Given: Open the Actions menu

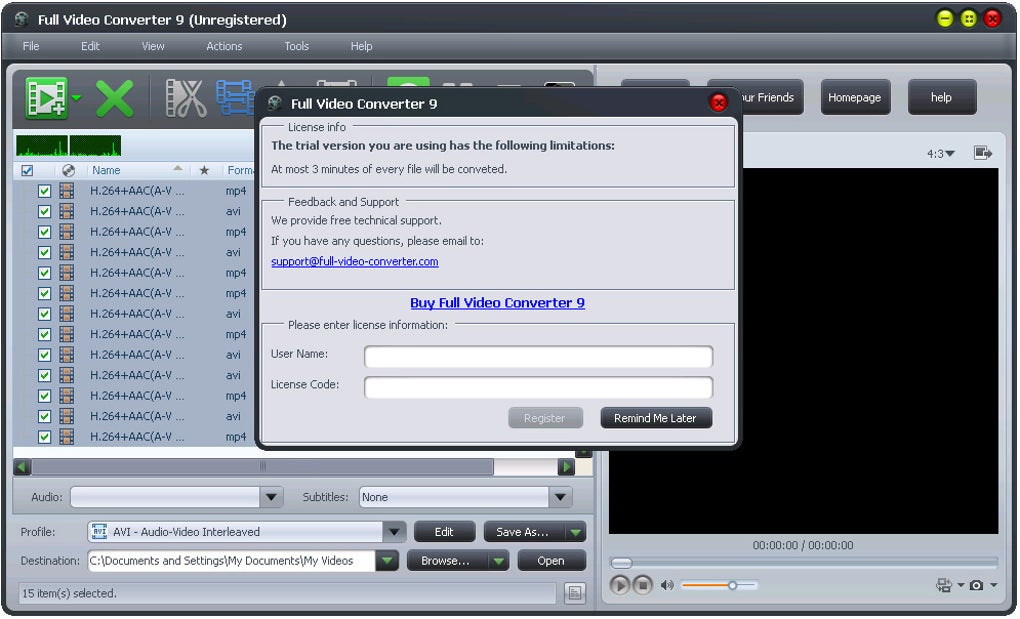Looking at the screenshot, I should pyautogui.click(x=224, y=46).
